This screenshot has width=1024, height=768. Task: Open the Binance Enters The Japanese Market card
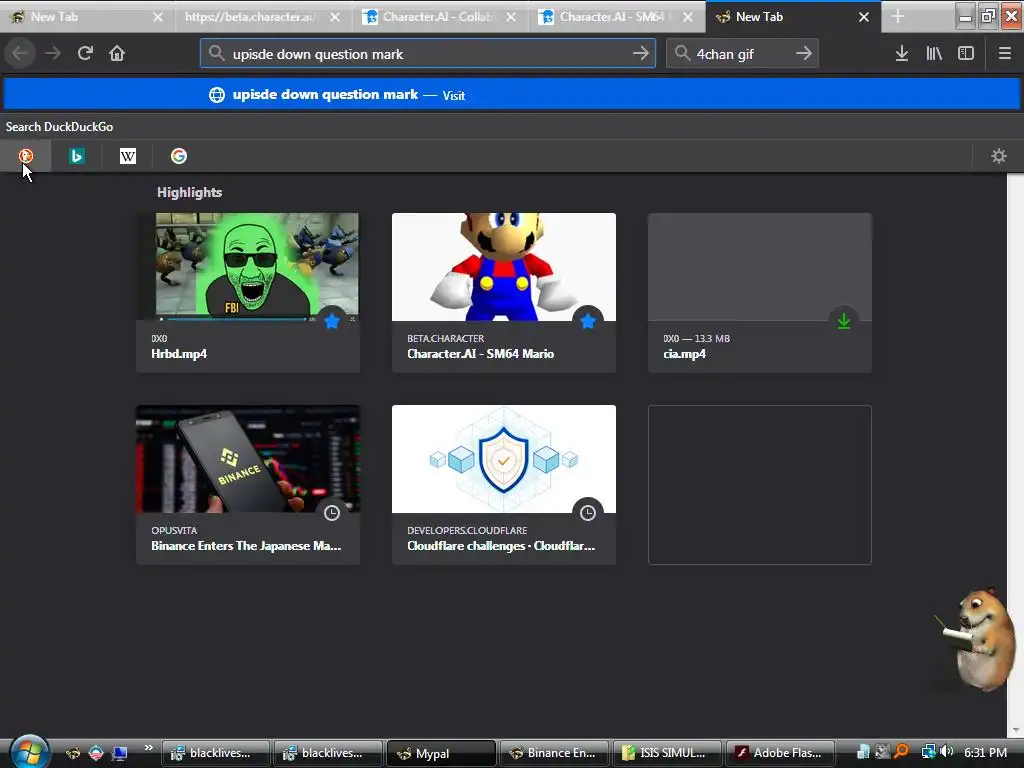248,485
